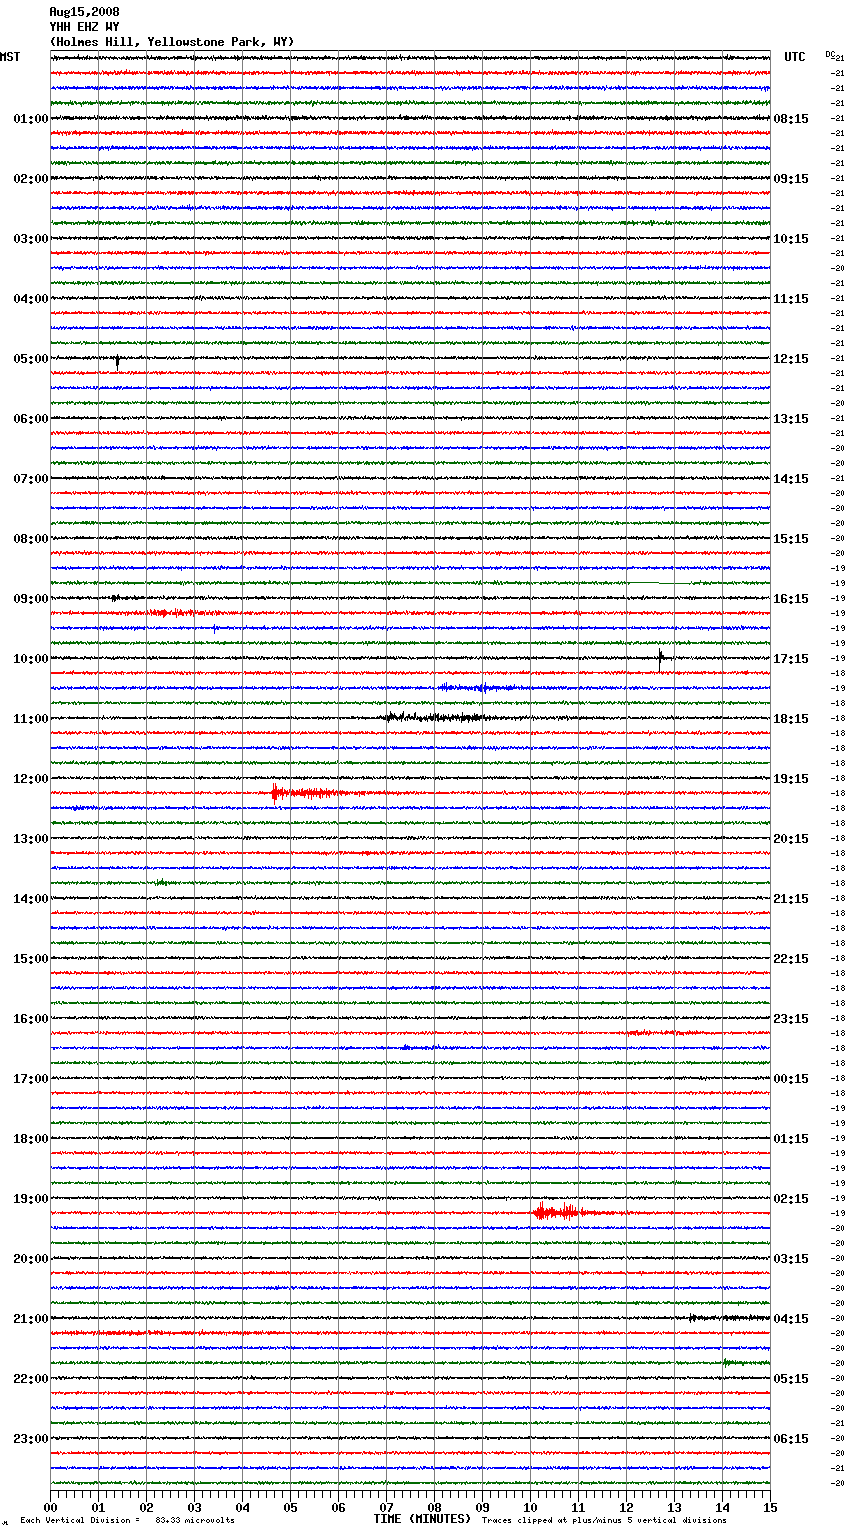
Task: Click the Aug15,2008 date header
Action: (84, 12)
